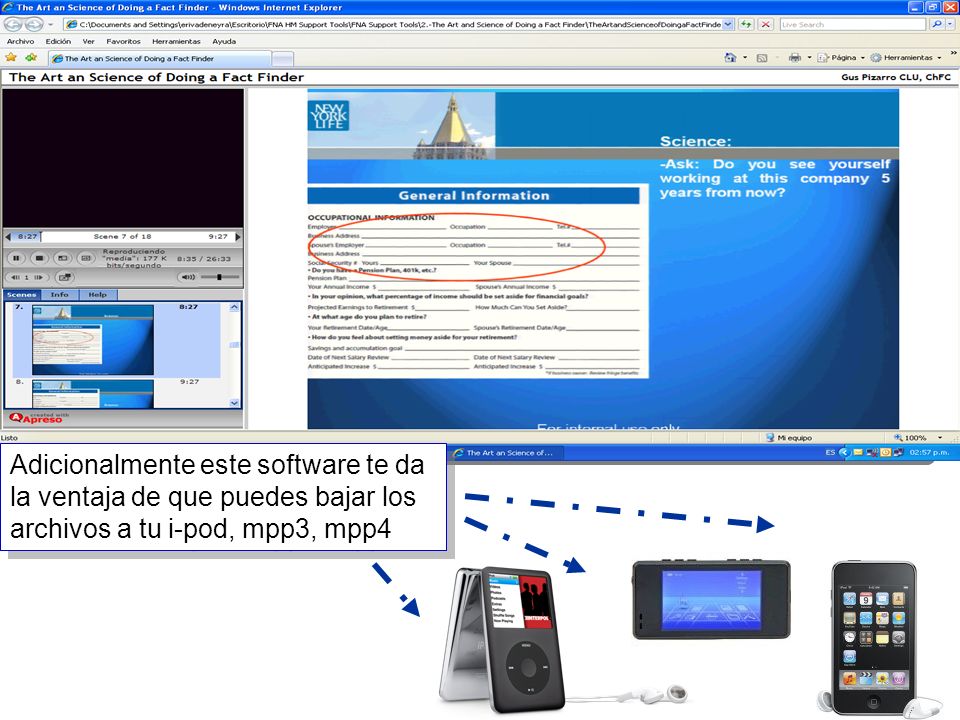Expand the toolbar overflow chevron
Viewport: 960px width, 720px height.
coord(953,54)
